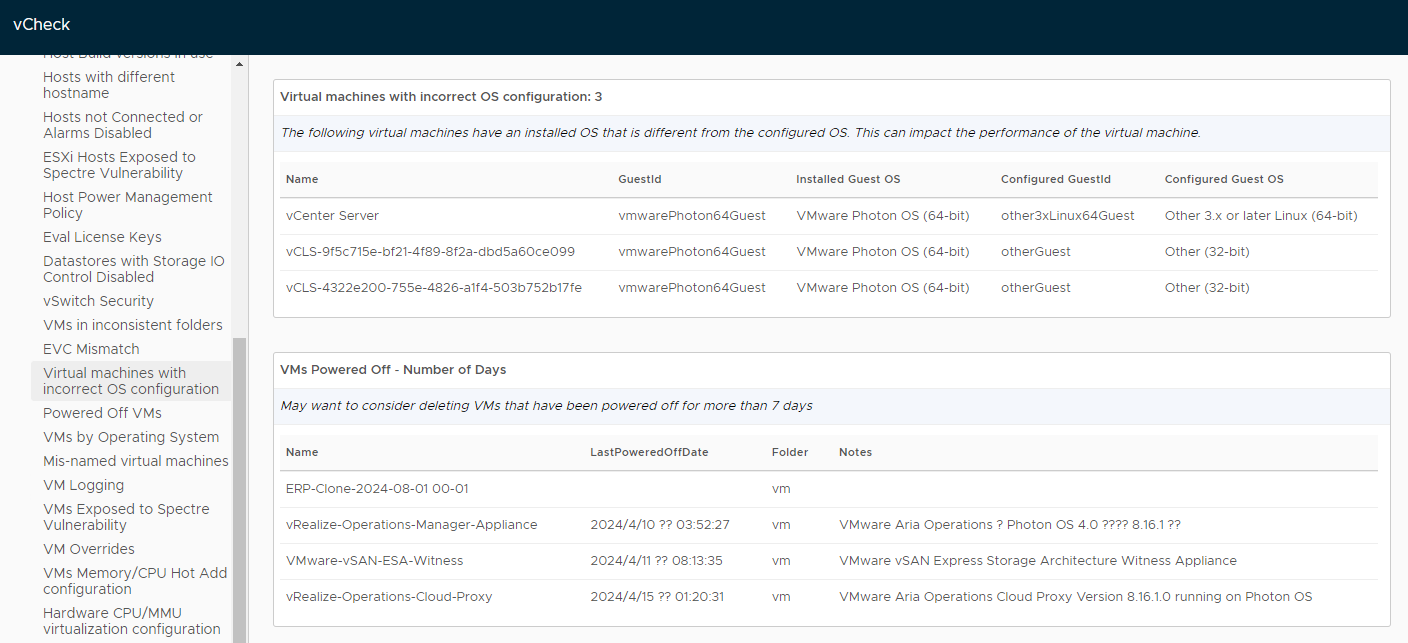Select 'Virtual machines with incorrect OS configuration' sidebar item
The width and height of the screenshot is (1408, 643).
[131, 381]
